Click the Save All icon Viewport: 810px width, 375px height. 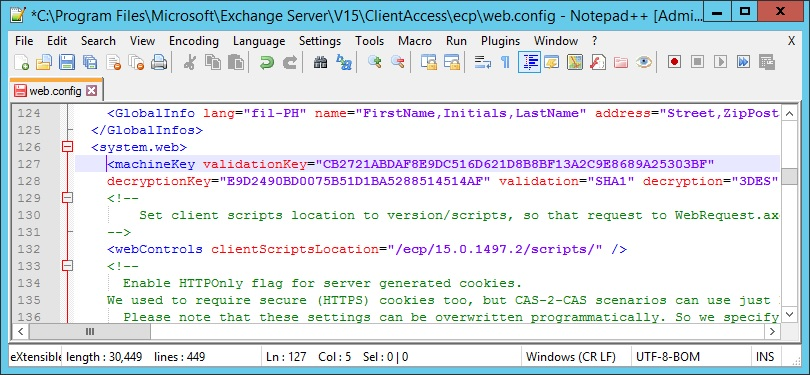point(89,62)
